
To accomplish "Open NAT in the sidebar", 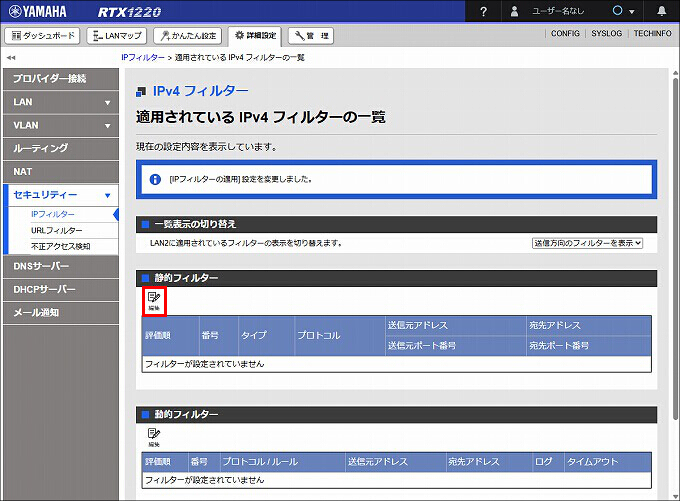I will click(61, 172).
